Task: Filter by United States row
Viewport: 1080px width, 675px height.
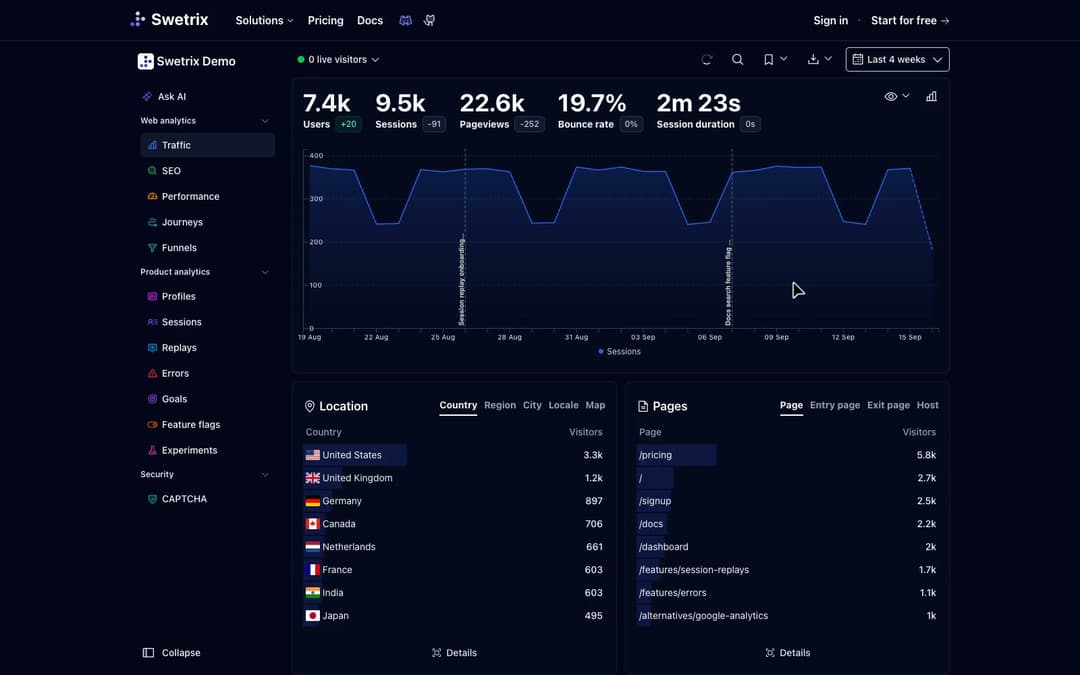Action: click(454, 455)
